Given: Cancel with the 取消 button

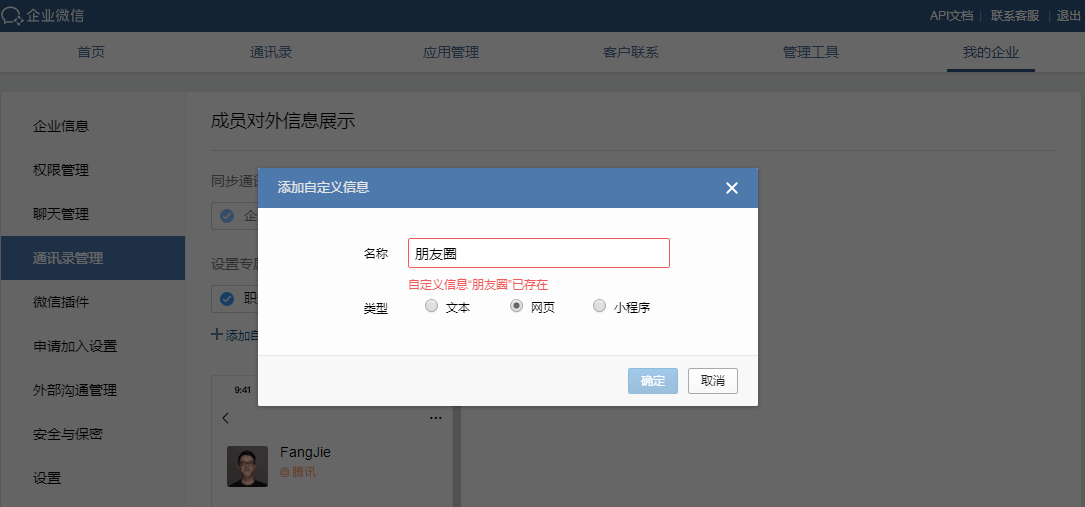Looking at the screenshot, I should click(x=713, y=381).
